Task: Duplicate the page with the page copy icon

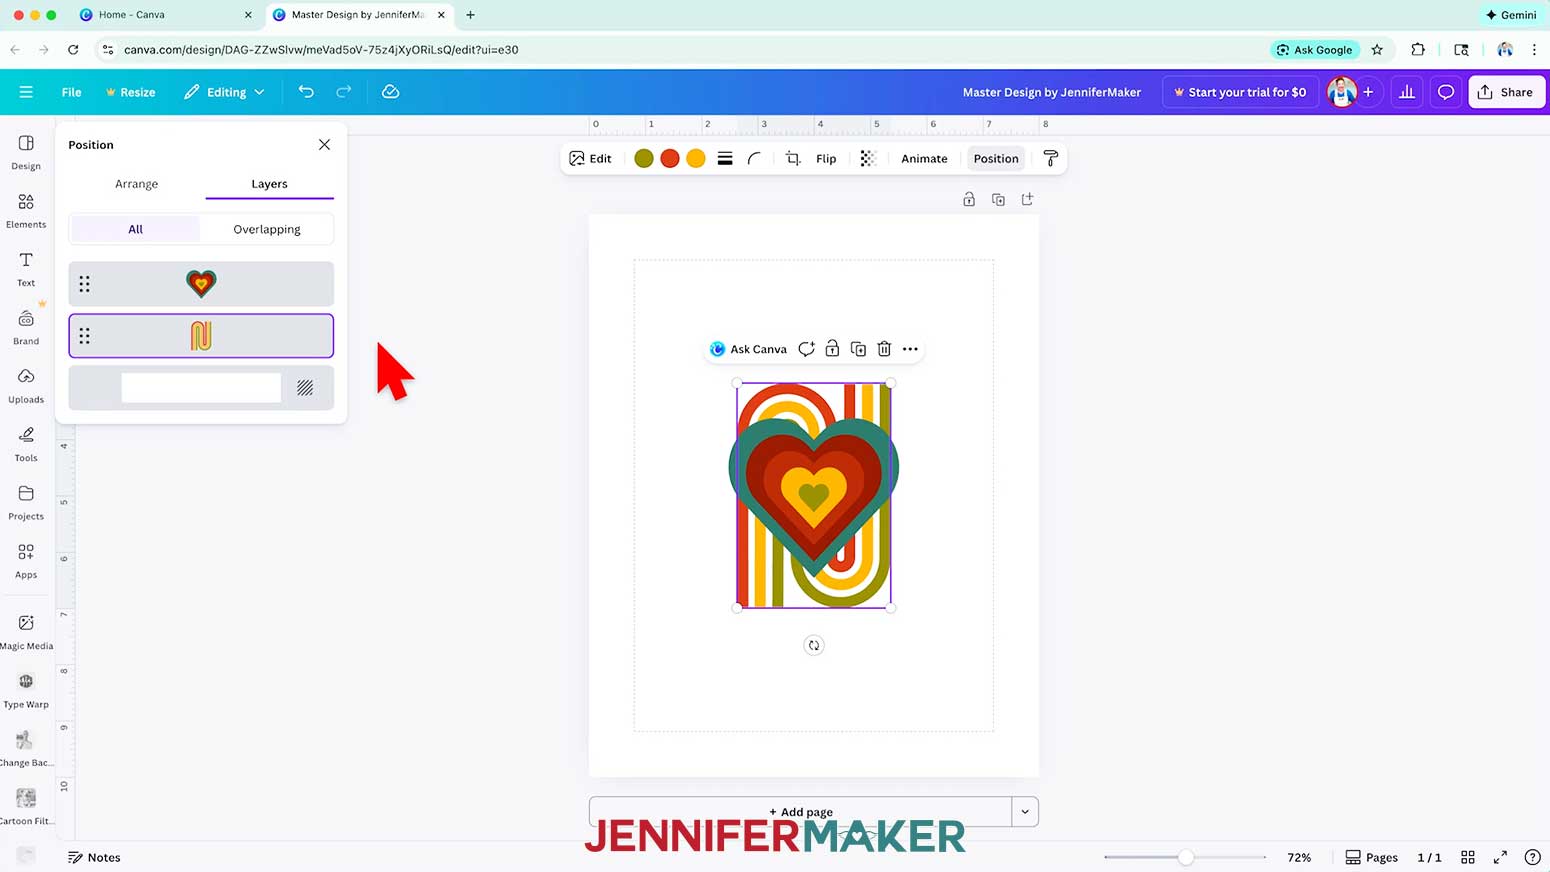Action: tap(998, 199)
